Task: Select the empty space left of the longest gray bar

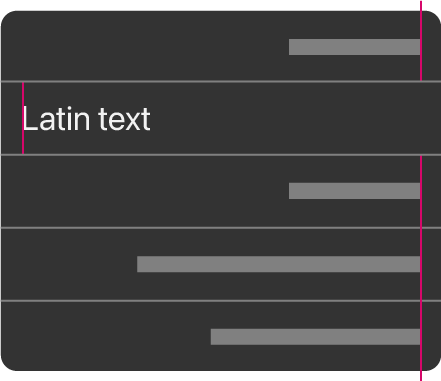Action: point(69,264)
